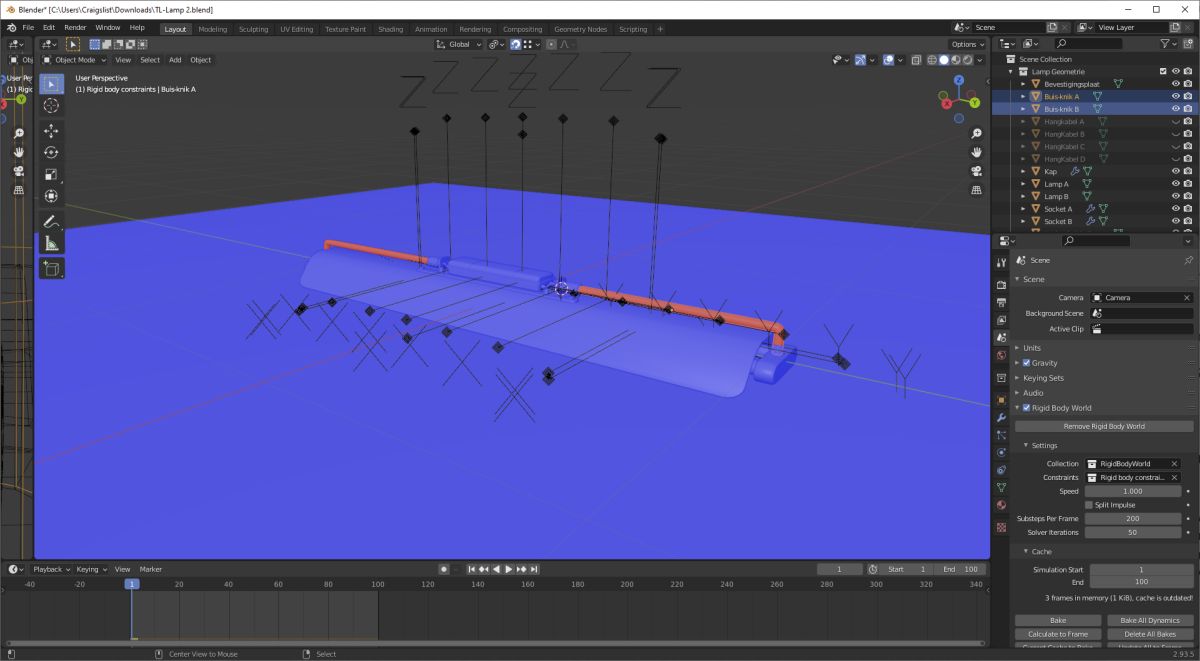This screenshot has width=1200, height=661.
Task: Click the pan hand gizmo in main viewport
Action: (977, 152)
